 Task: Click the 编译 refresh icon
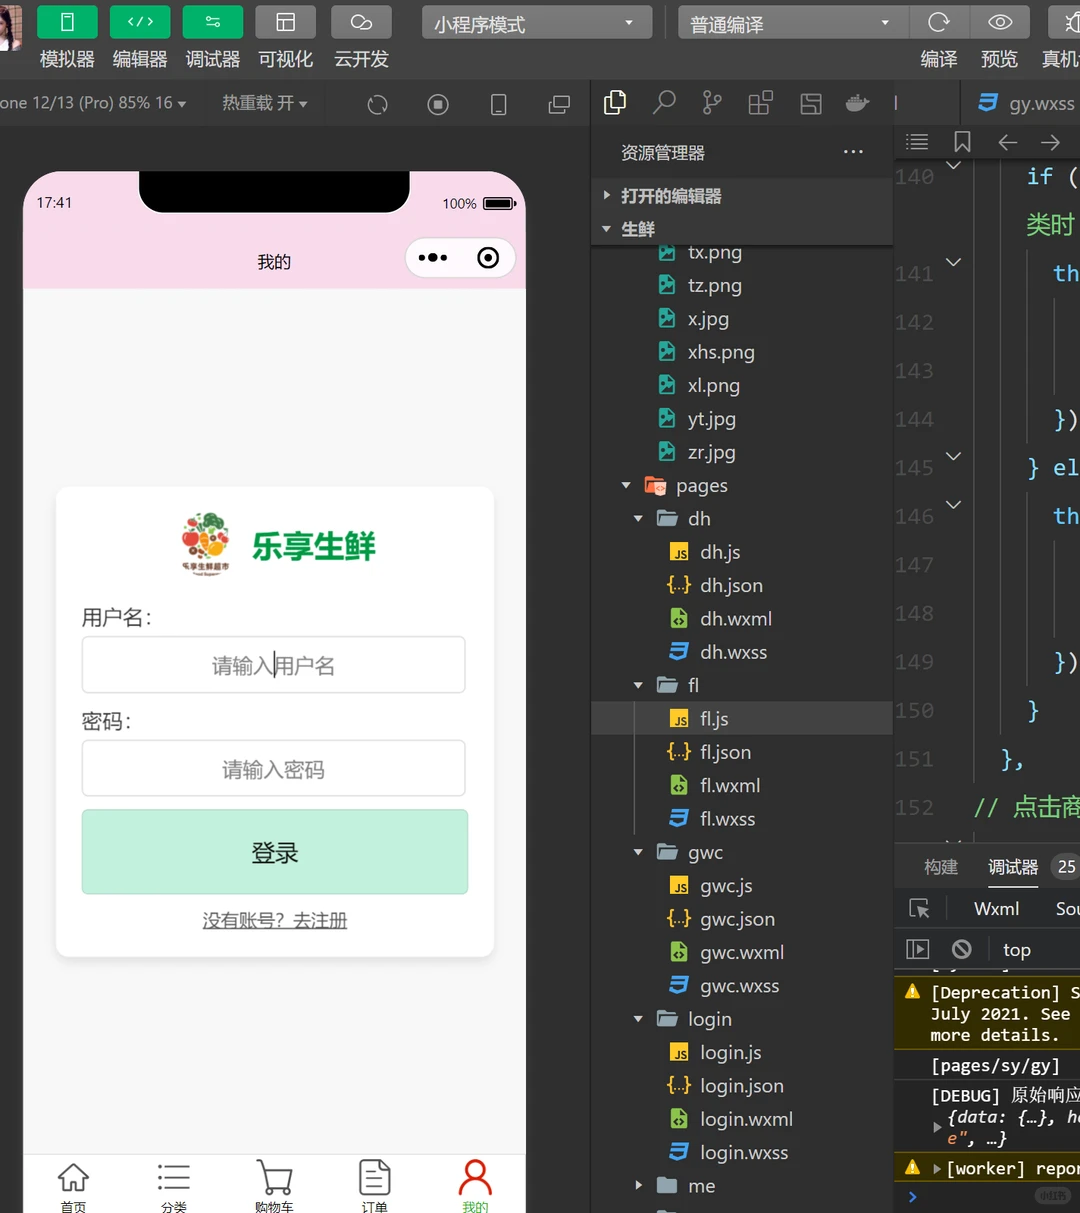click(939, 22)
